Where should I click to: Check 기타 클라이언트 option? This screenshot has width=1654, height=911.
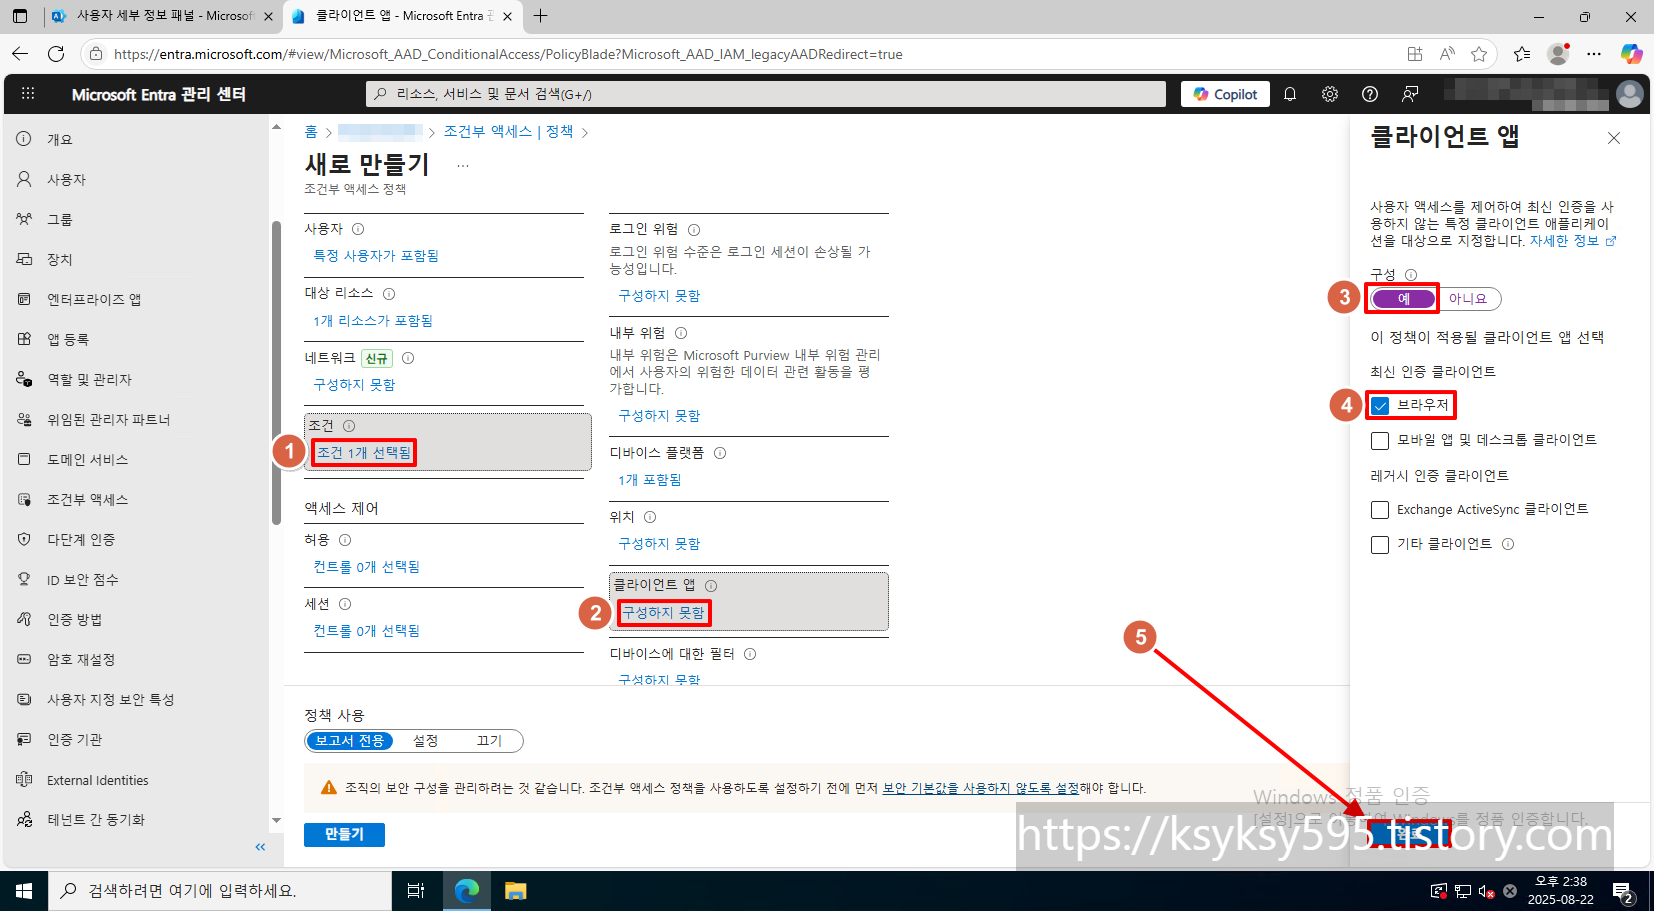coord(1380,545)
